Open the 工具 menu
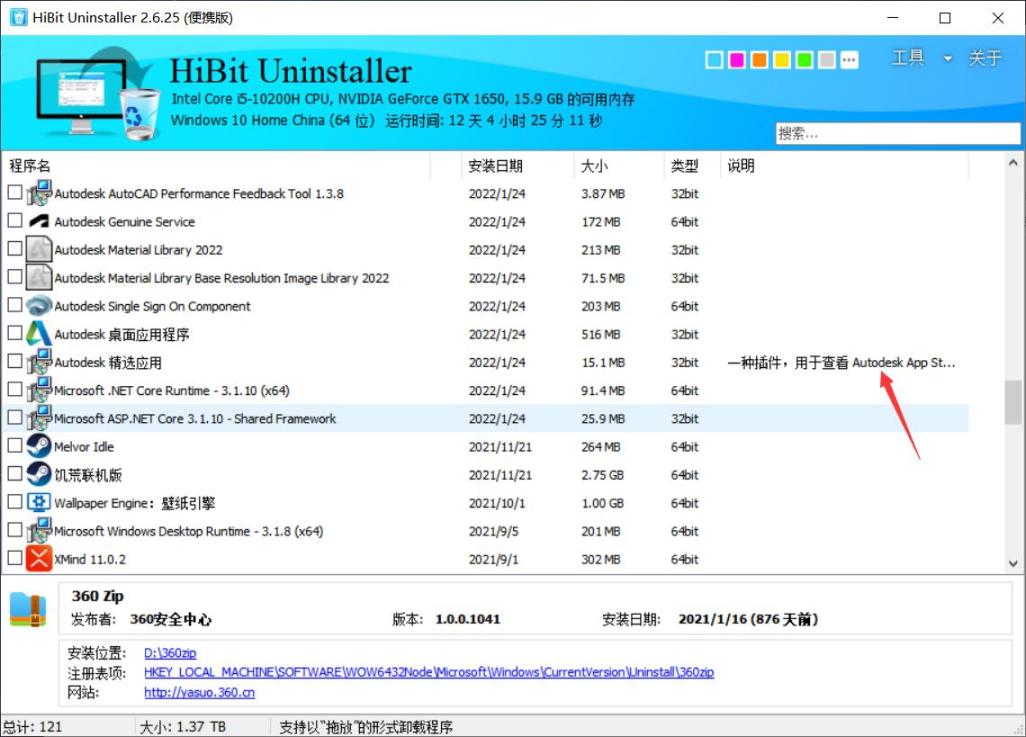The height and width of the screenshot is (737, 1026). [908, 58]
